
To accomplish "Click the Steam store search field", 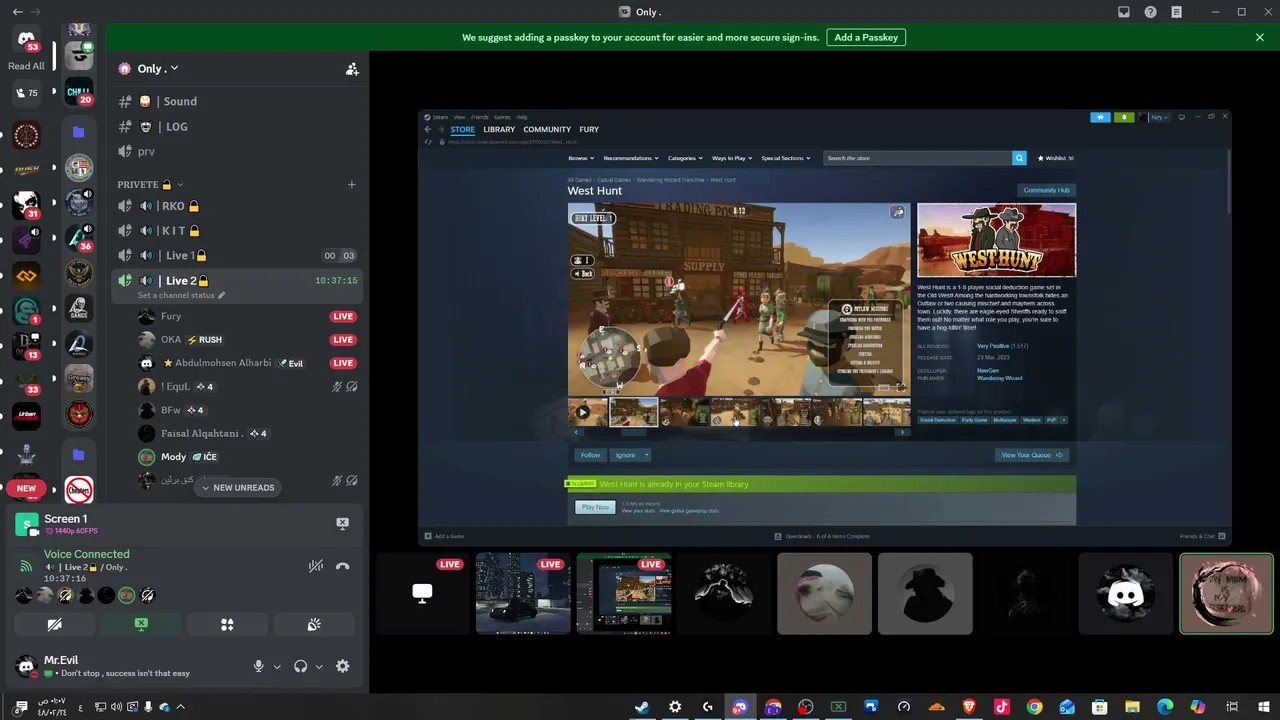I will click(917, 158).
